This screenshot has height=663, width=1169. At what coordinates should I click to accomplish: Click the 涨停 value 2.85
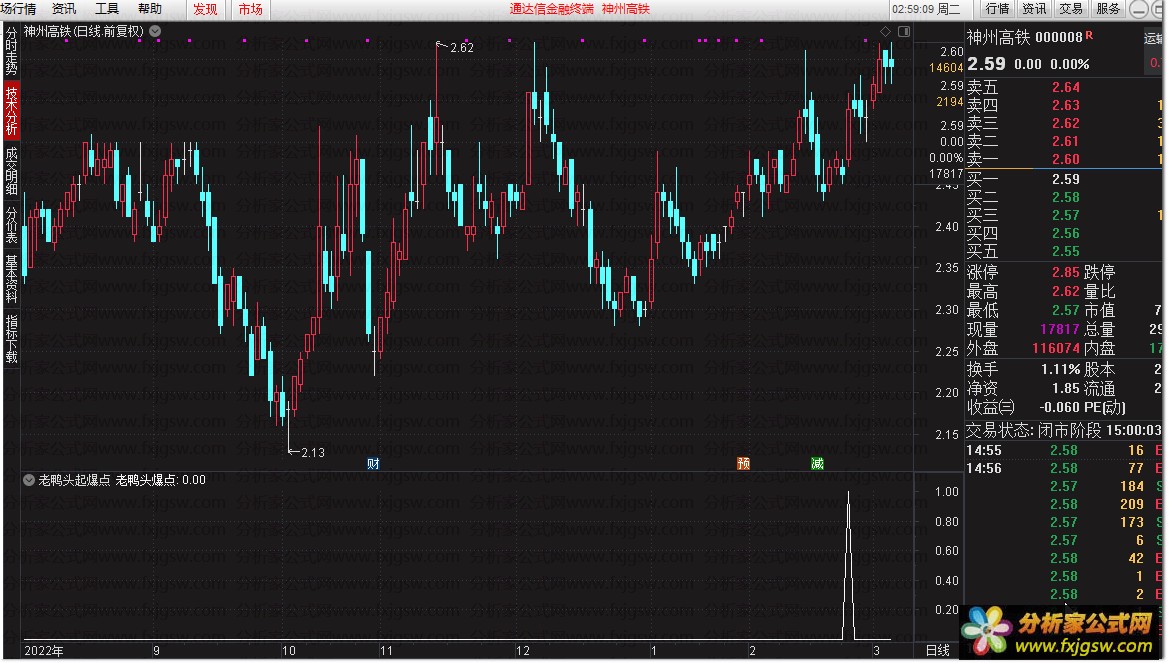1065,272
